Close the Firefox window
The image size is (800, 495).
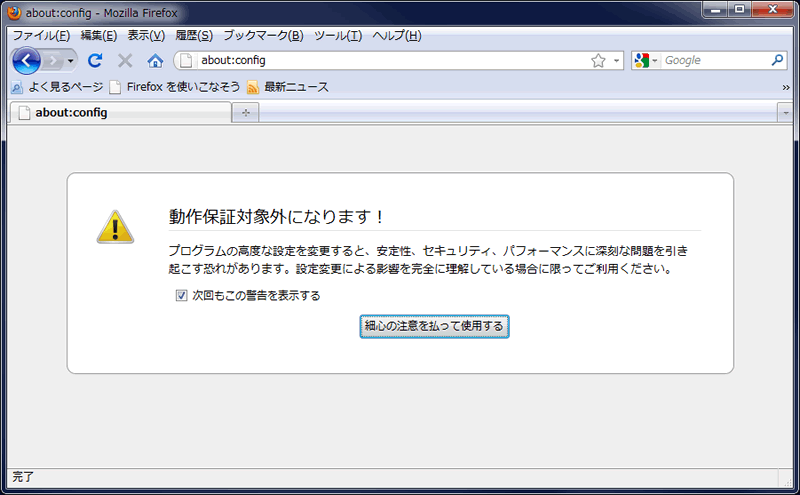pos(772,9)
